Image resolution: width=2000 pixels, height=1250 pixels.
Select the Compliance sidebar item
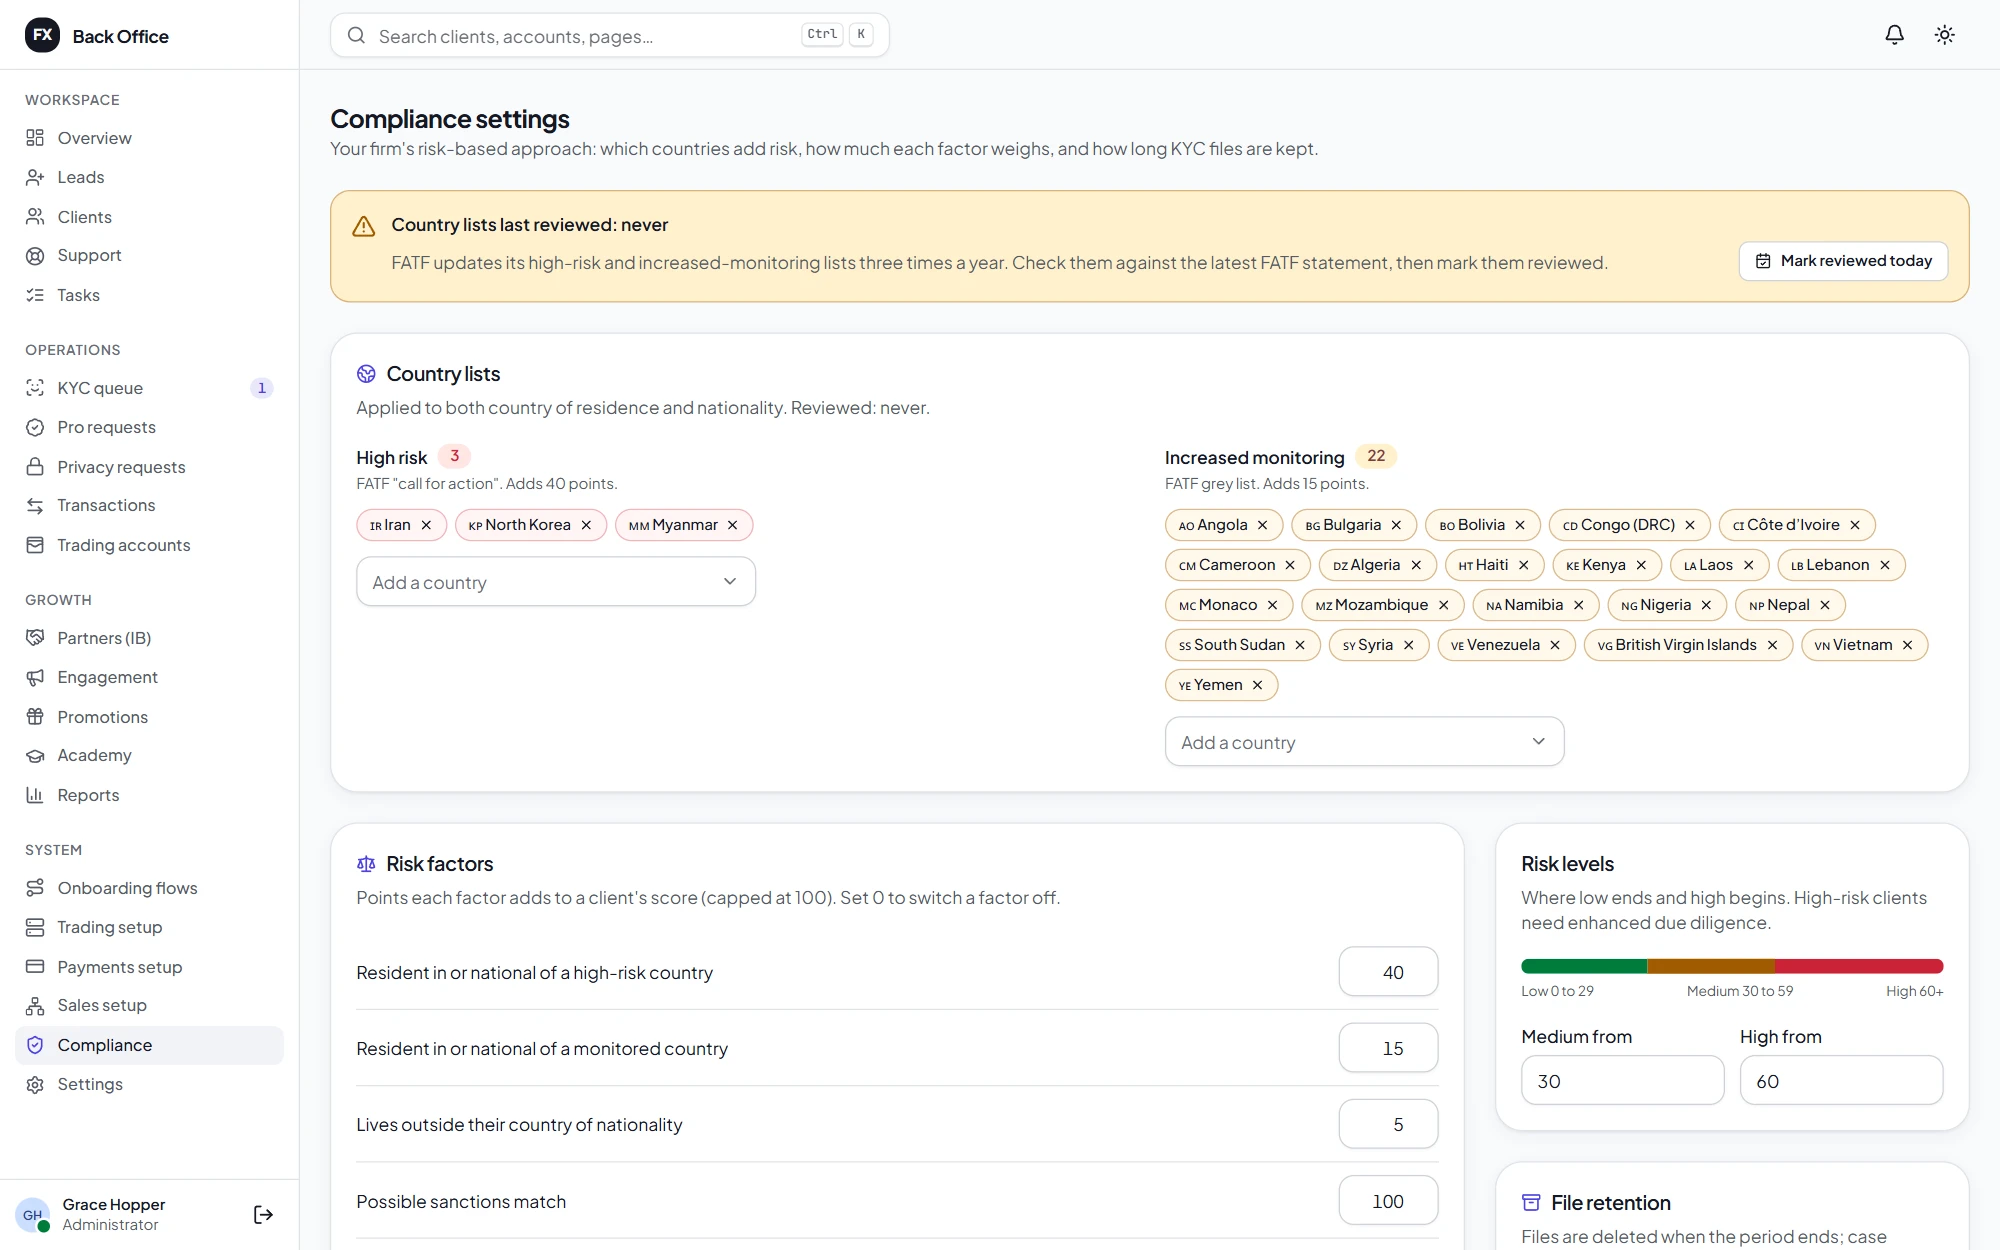149,1045
